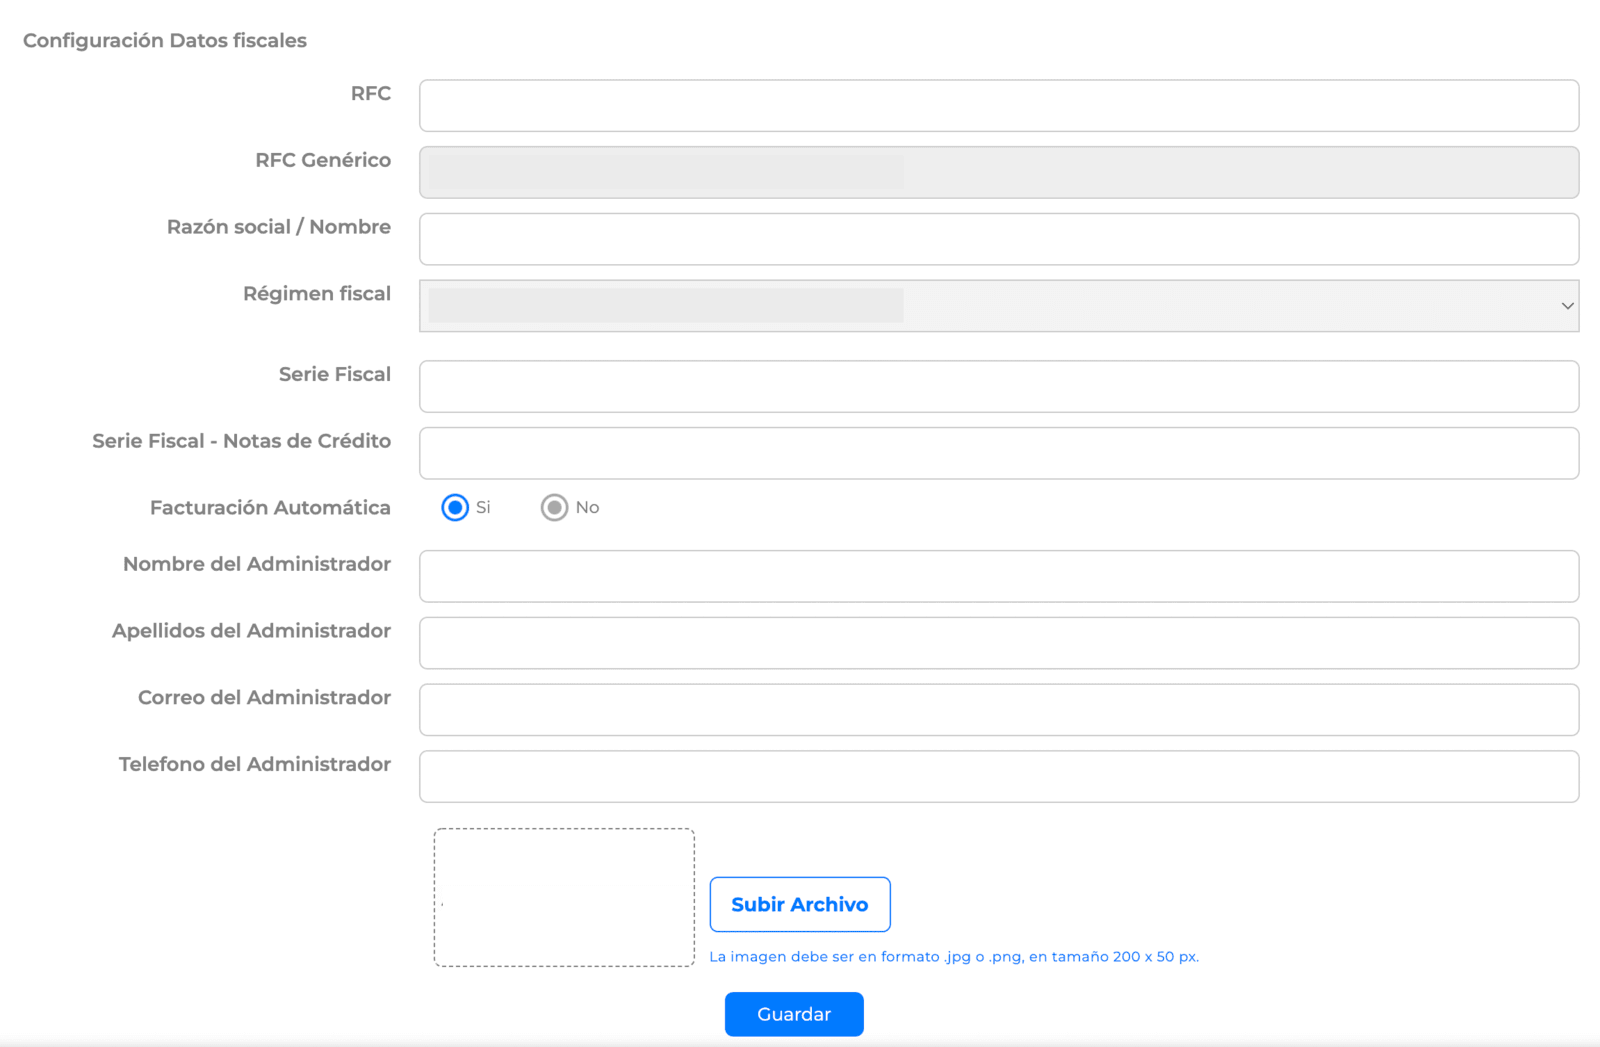Click the image format hint text
This screenshot has height=1047, width=1600.
coord(954,957)
